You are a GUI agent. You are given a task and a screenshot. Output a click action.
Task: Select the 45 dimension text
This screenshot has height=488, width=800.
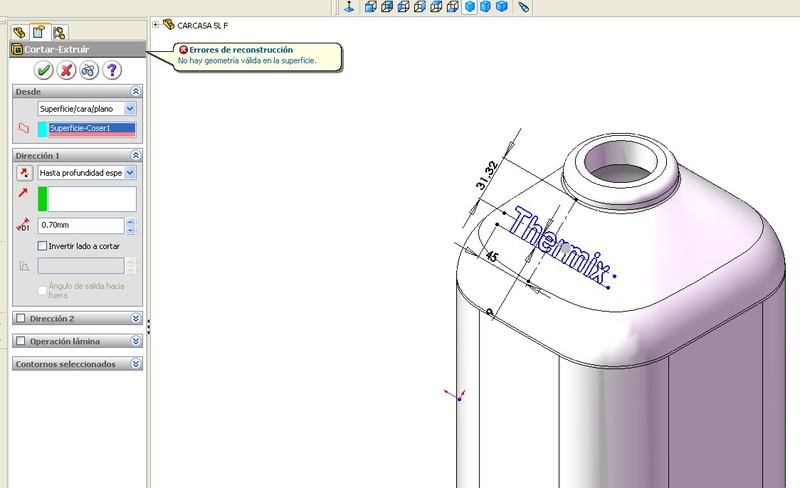coord(491,256)
